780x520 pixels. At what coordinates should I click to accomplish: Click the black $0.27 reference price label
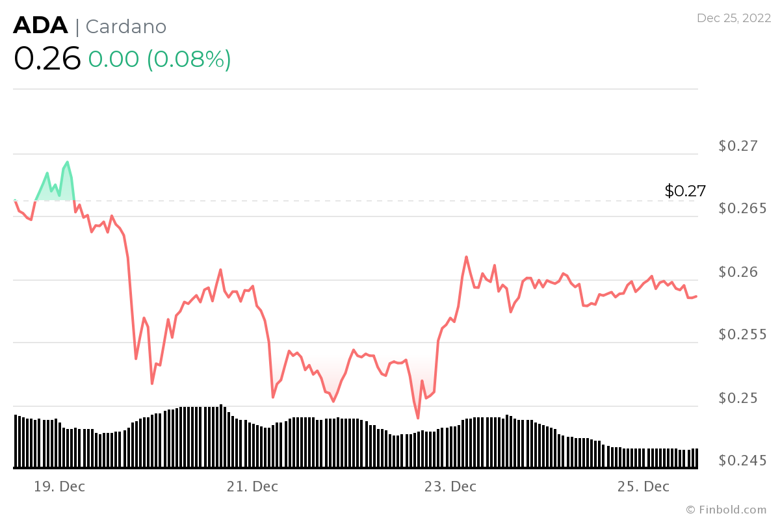point(685,190)
